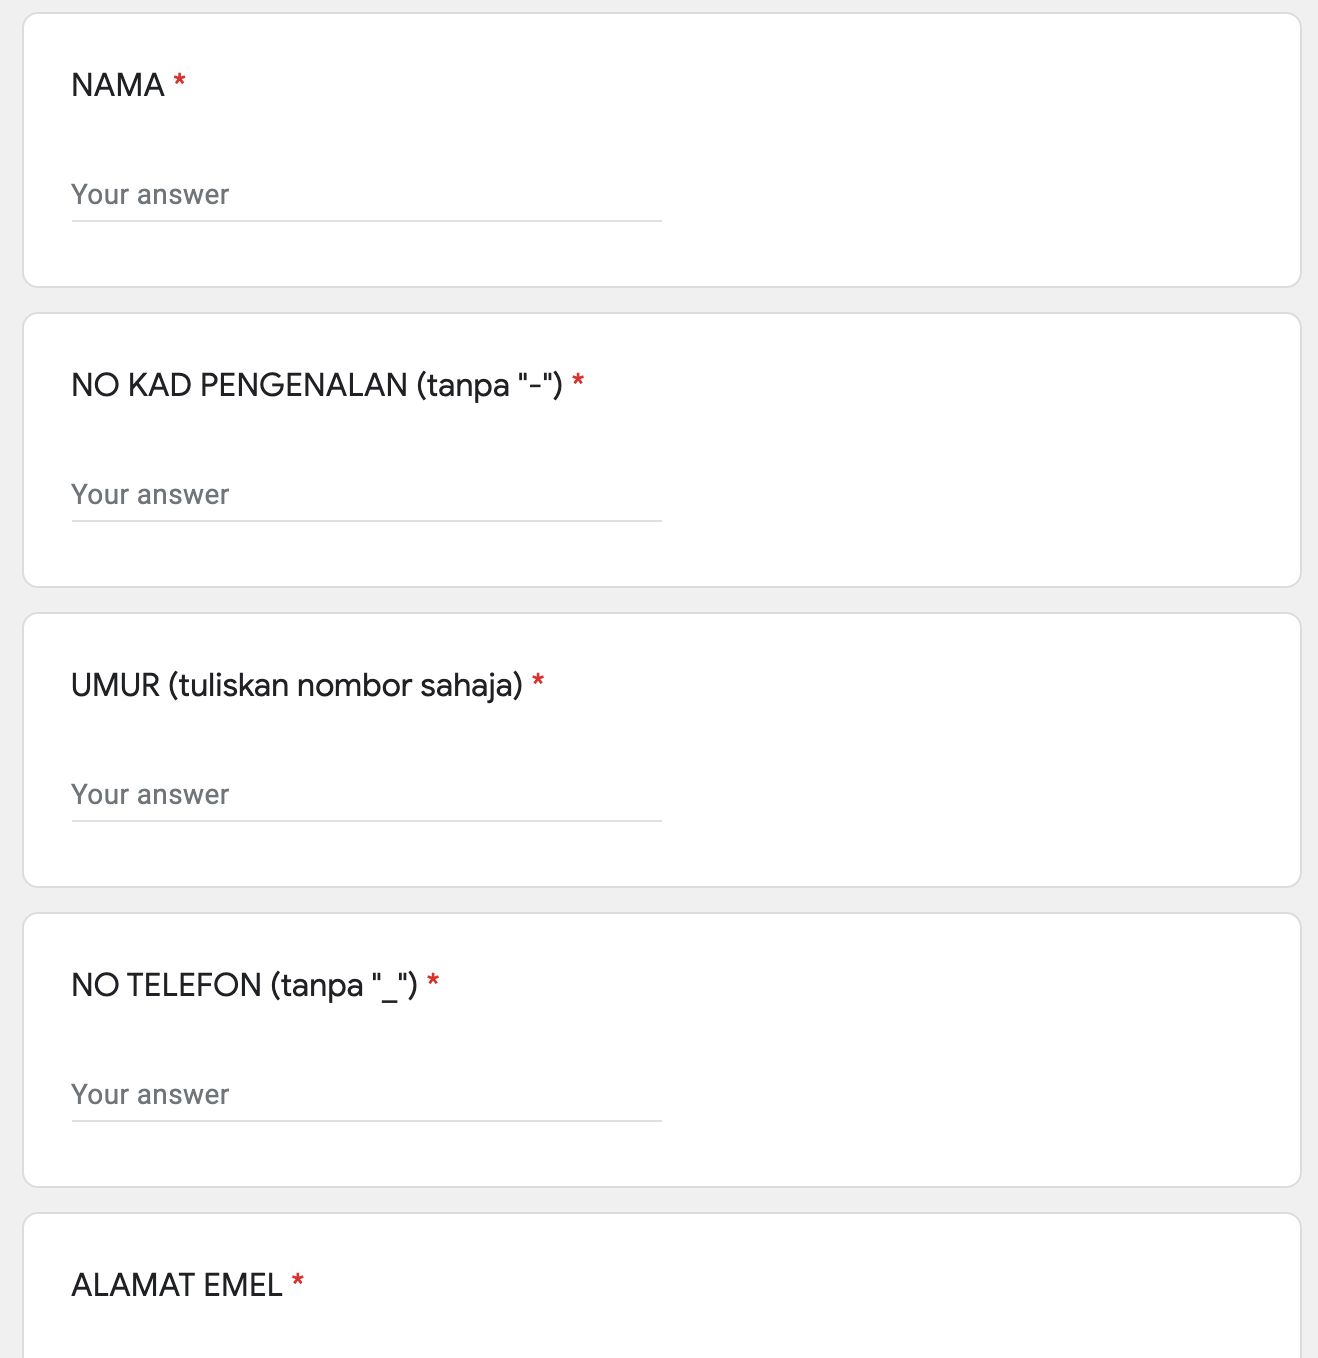Click the red asterisk beside NAMA
This screenshot has width=1318, height=1358.
click(180, 81)
